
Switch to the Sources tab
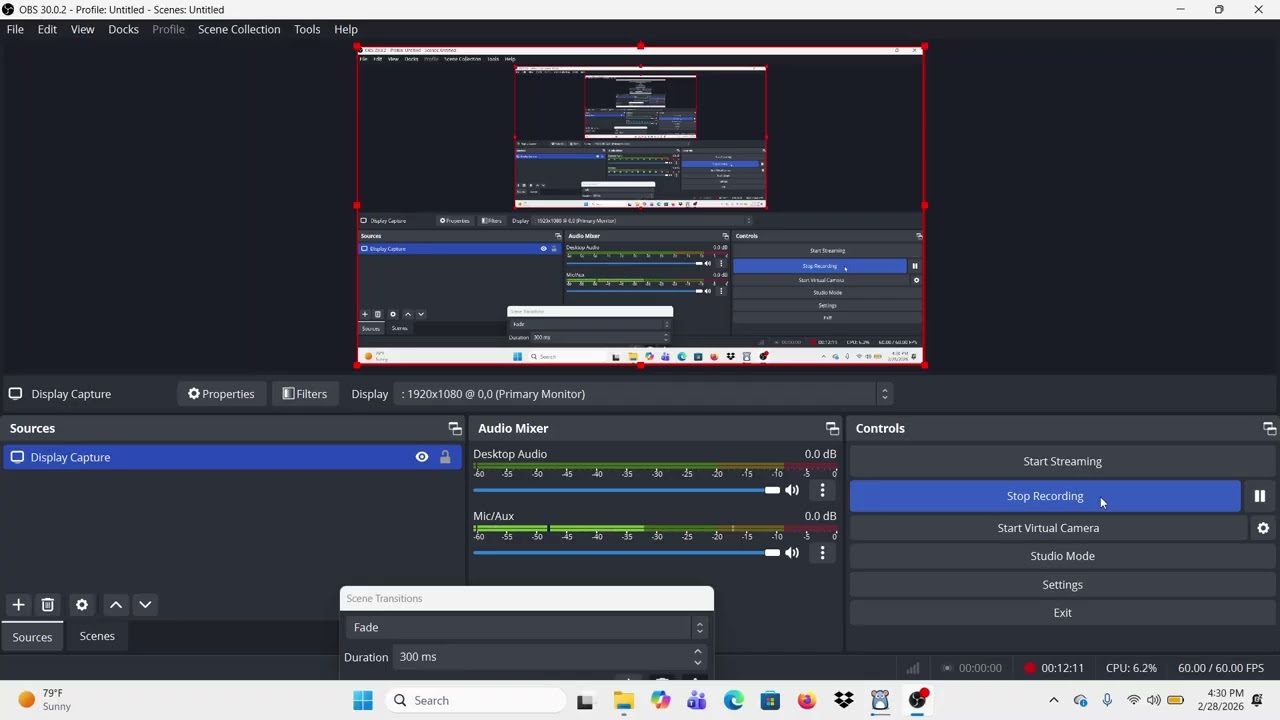tap(32, 637)
